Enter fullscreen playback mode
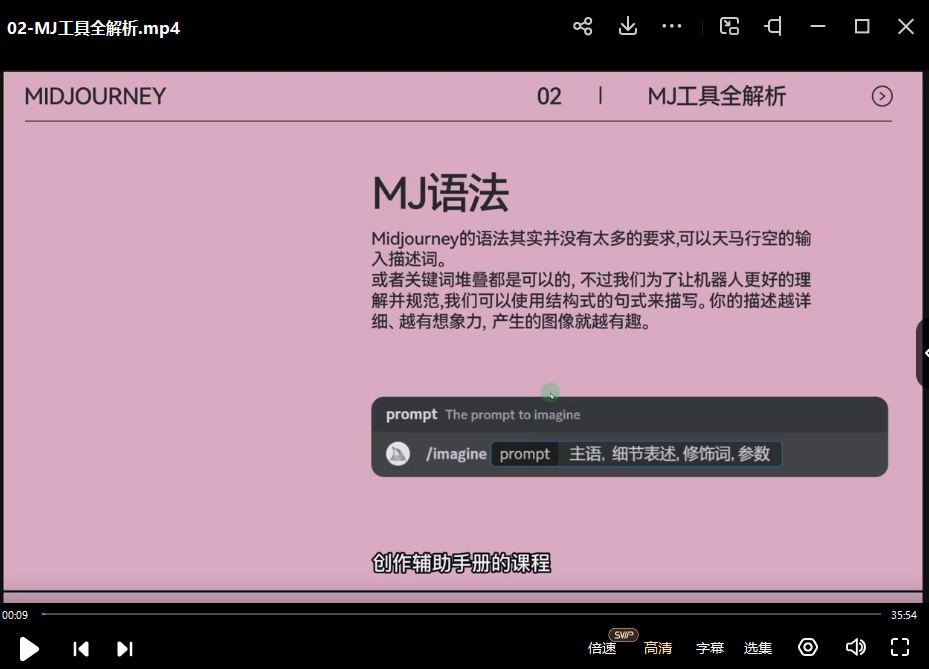The image size is (929, 669). [x=899, y=647]
